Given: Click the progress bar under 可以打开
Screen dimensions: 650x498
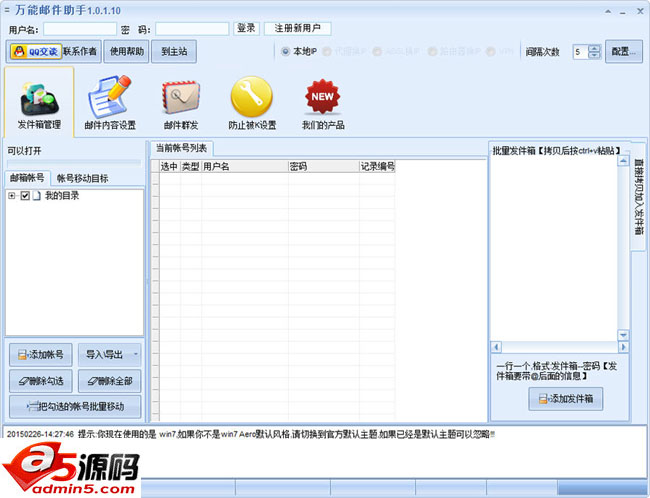Looking at the screenshot, I should pos(74,163).
